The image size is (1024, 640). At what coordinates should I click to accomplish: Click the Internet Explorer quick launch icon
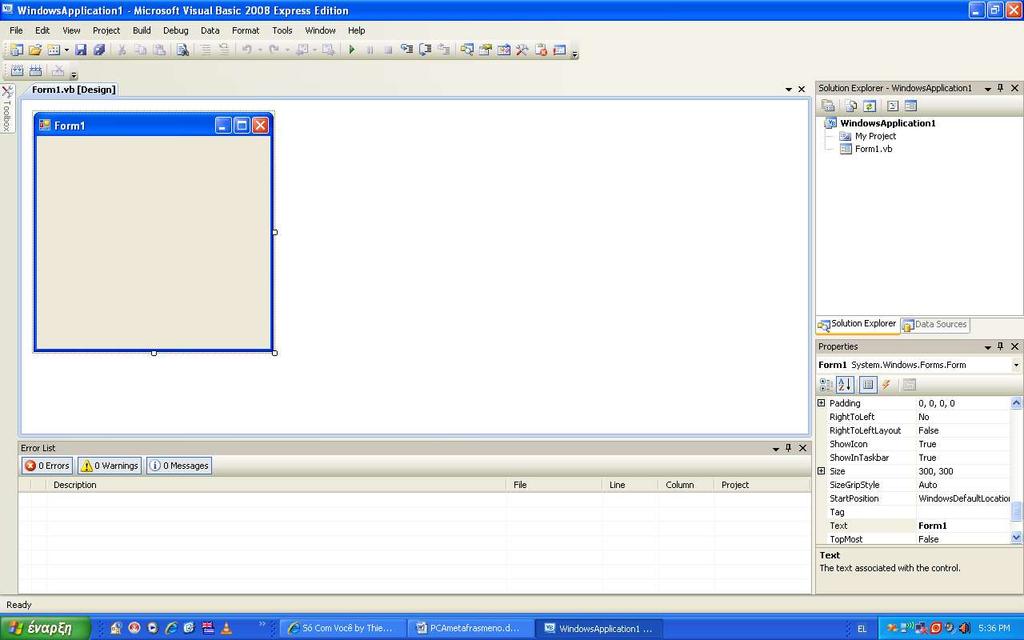pyautogui.click(x=171, y=628)
